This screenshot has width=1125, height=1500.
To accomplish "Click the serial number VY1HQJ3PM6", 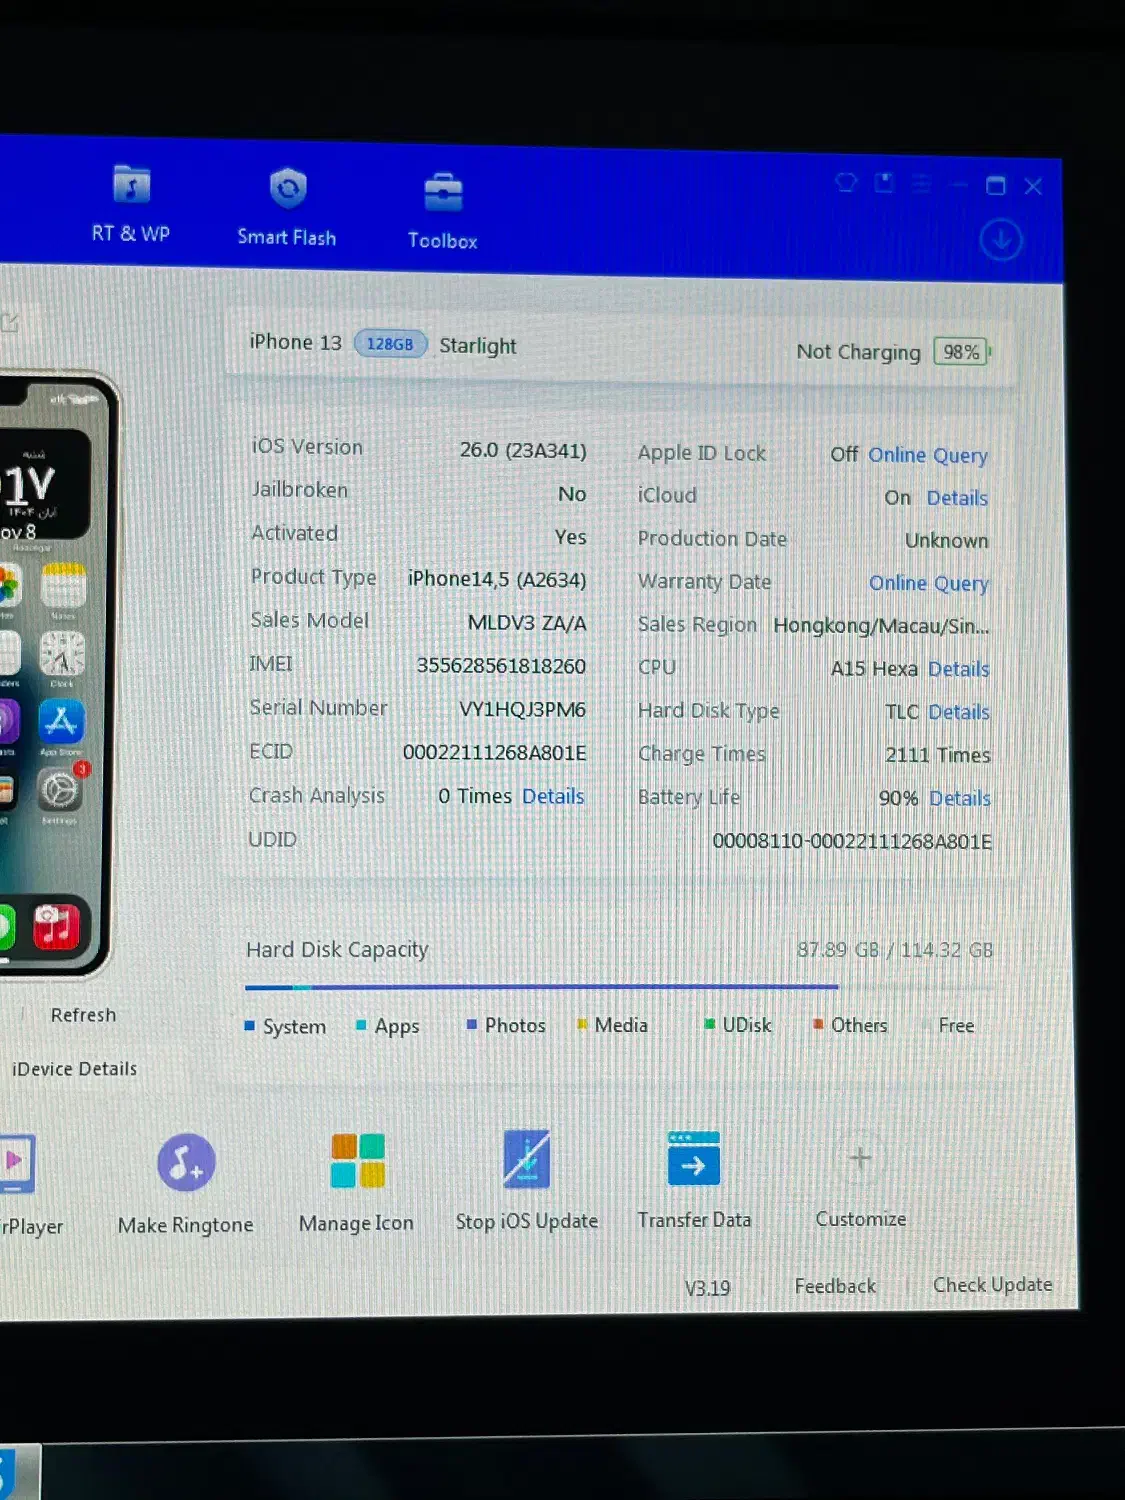I will coord(522,710).
